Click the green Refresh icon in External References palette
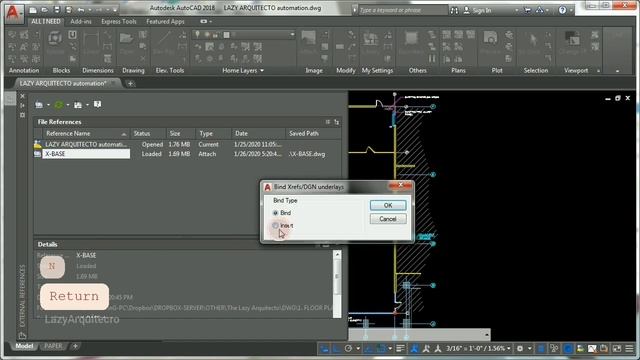Viewport: 640px width, 360px height. point(59,105)
